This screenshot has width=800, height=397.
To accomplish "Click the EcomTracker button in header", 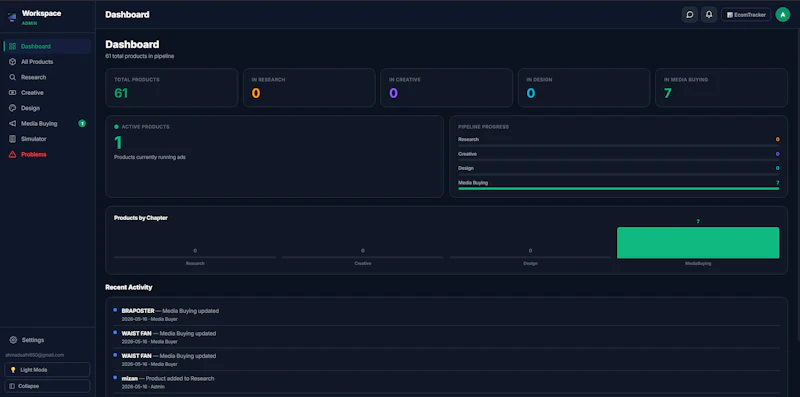I will click(746, 15).
